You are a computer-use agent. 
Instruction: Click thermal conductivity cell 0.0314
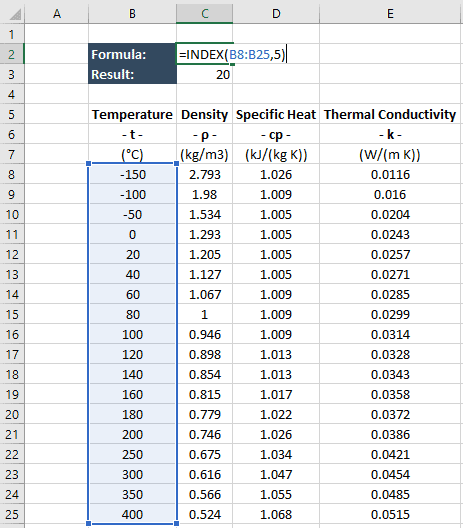390,334
